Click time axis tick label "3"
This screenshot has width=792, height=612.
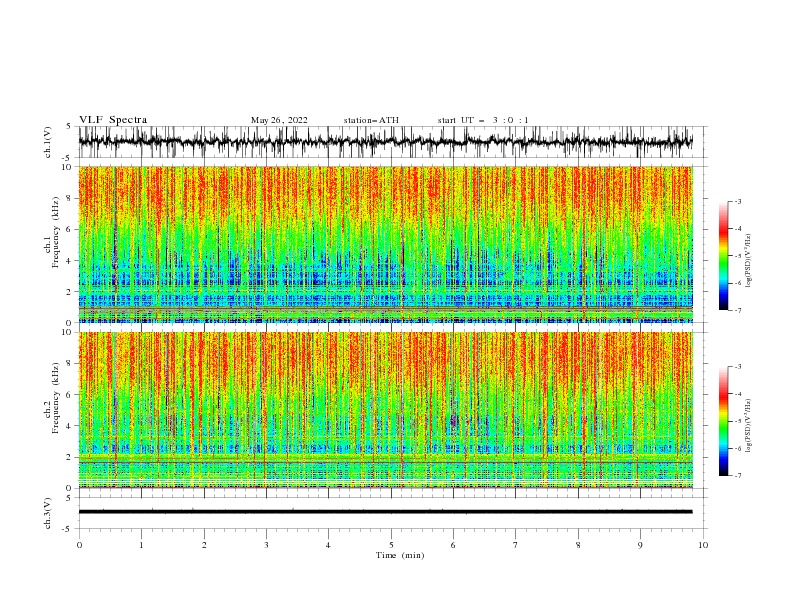[266, 545]
